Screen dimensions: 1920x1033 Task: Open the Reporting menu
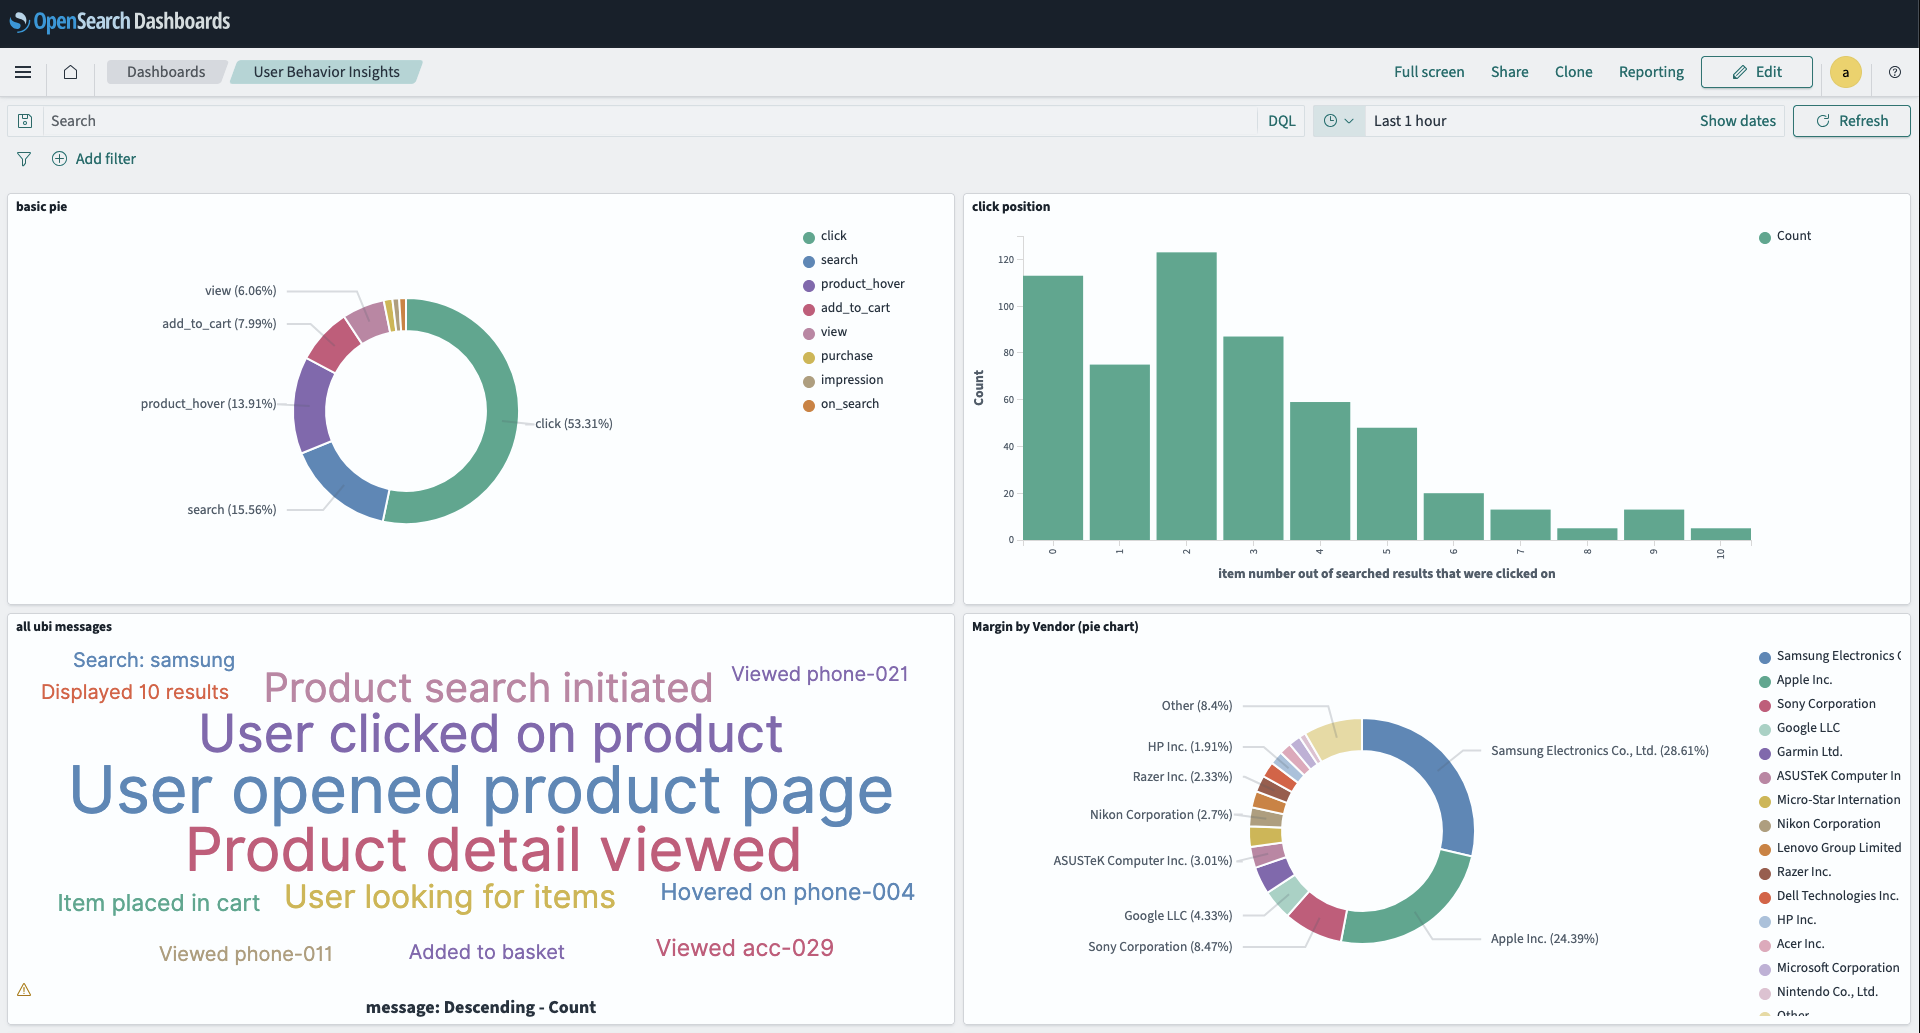pos(1651,72)
